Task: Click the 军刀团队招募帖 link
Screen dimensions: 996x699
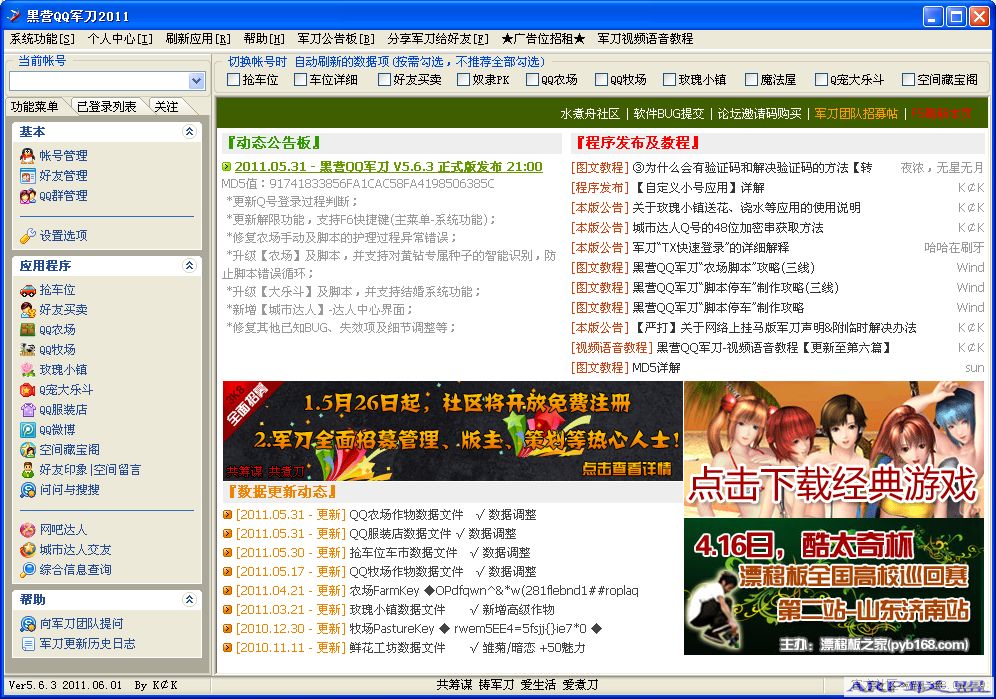Action: (x=856, y=114)
